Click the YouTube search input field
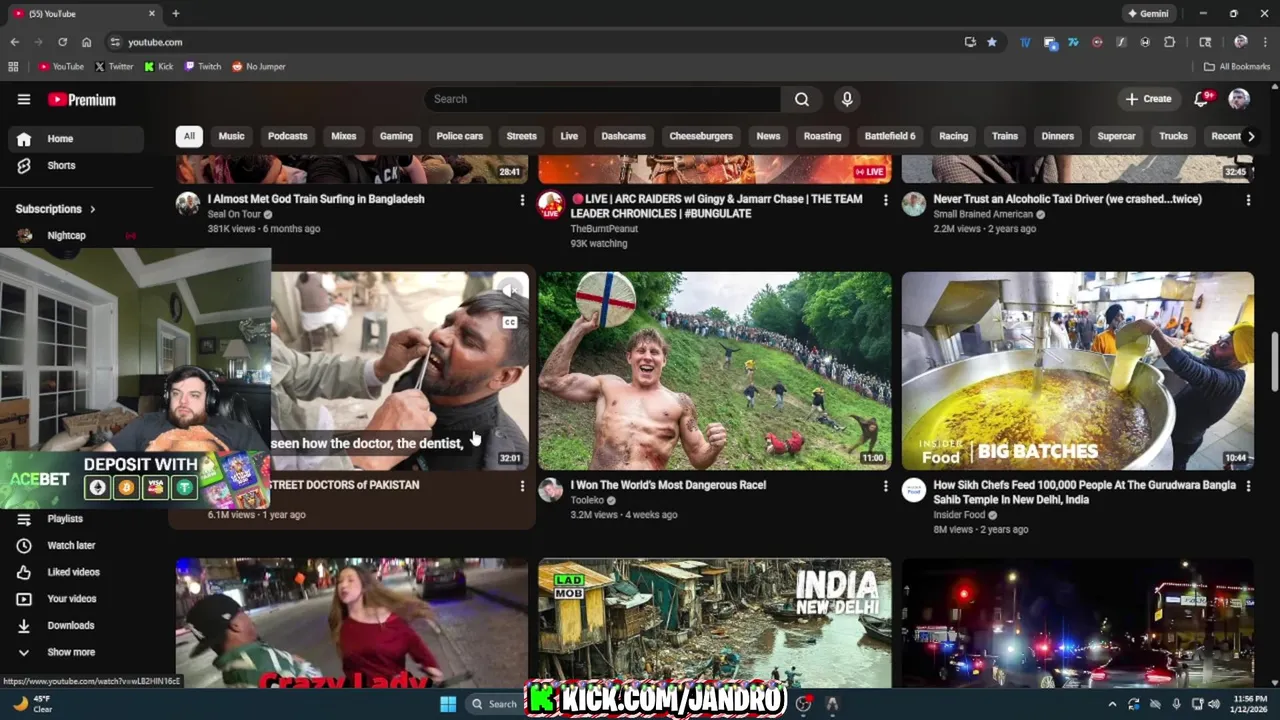The width and height of the screenshot is (1280, 720). click(x=602, y=99)
